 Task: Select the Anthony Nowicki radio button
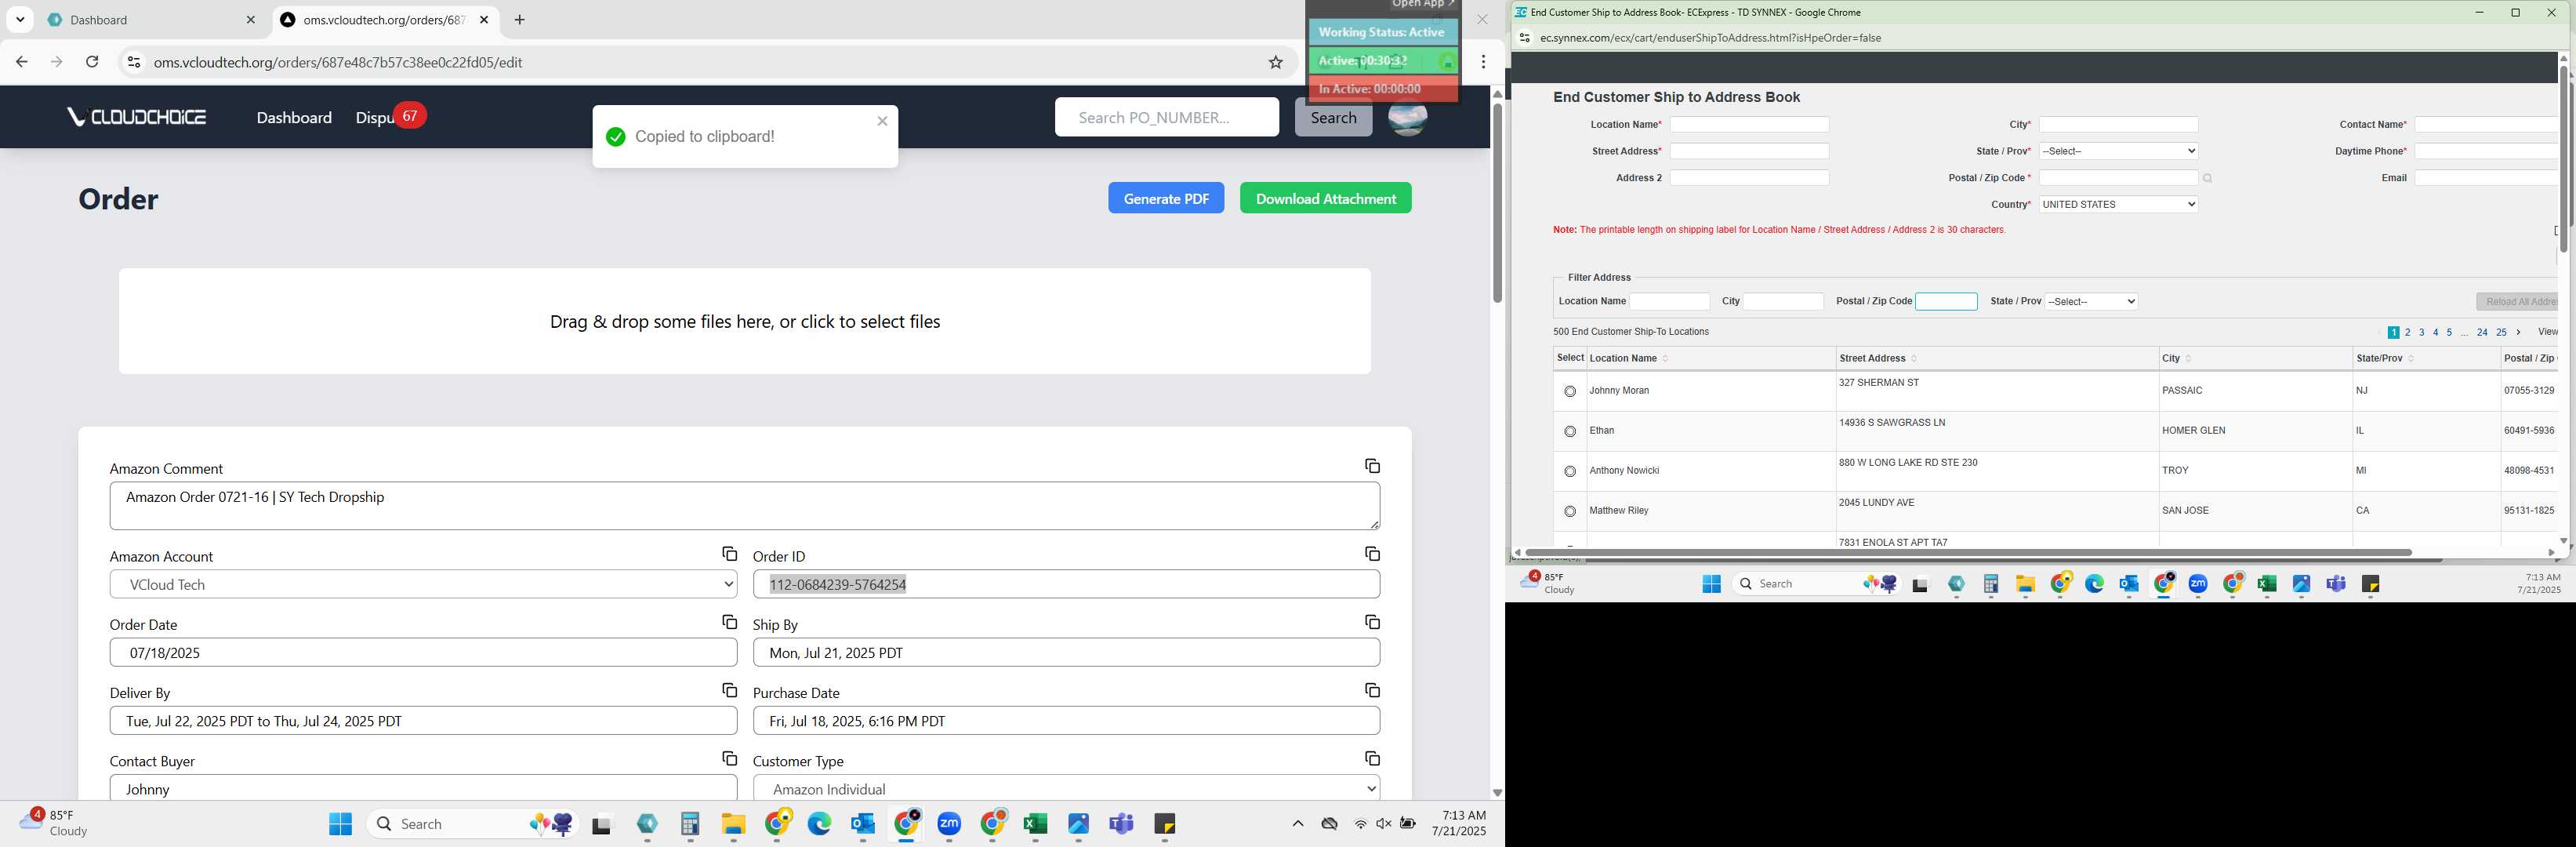click(x=1569, y=472)
